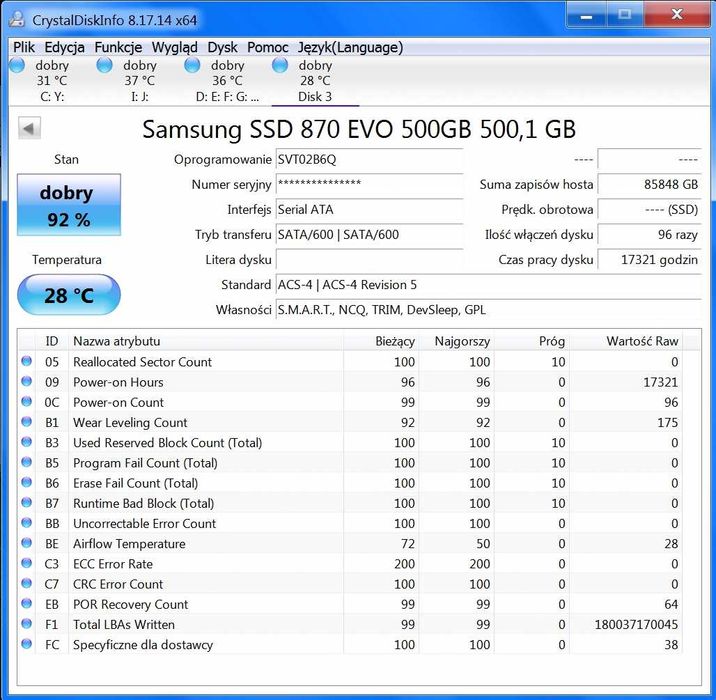Screen dimensions: 716x700
Task: Open the Język(Language) menu
Action: [x=350, y=47]
